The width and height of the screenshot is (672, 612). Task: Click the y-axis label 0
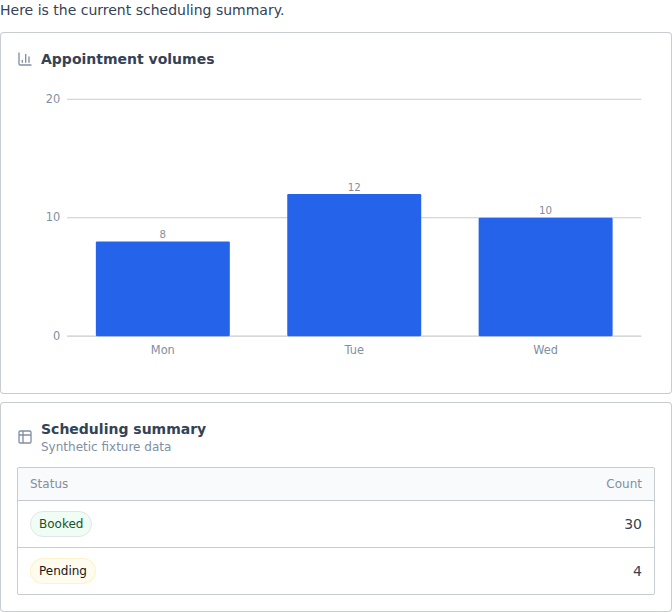pos(57,336)
